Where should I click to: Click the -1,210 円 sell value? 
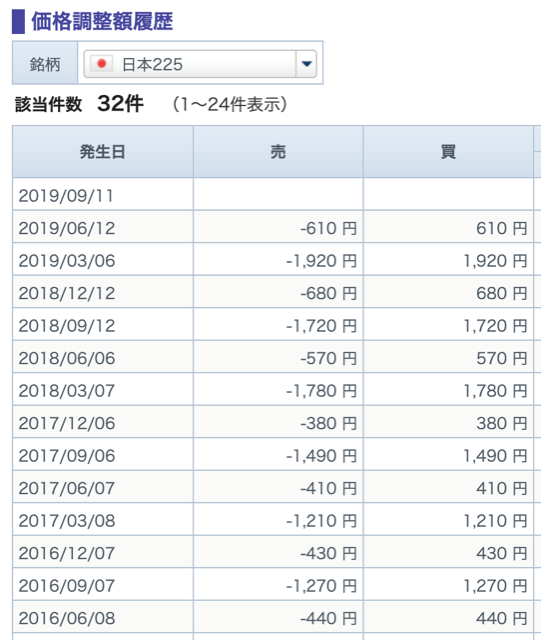(321, 520)
